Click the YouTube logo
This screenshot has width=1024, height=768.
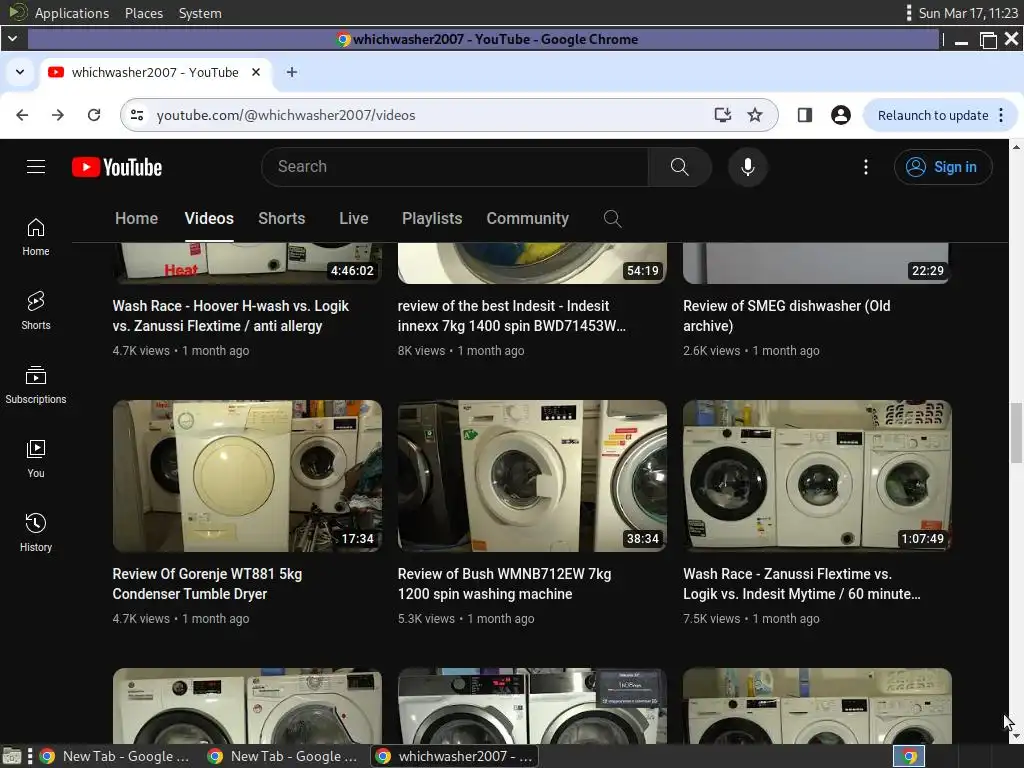117,167
